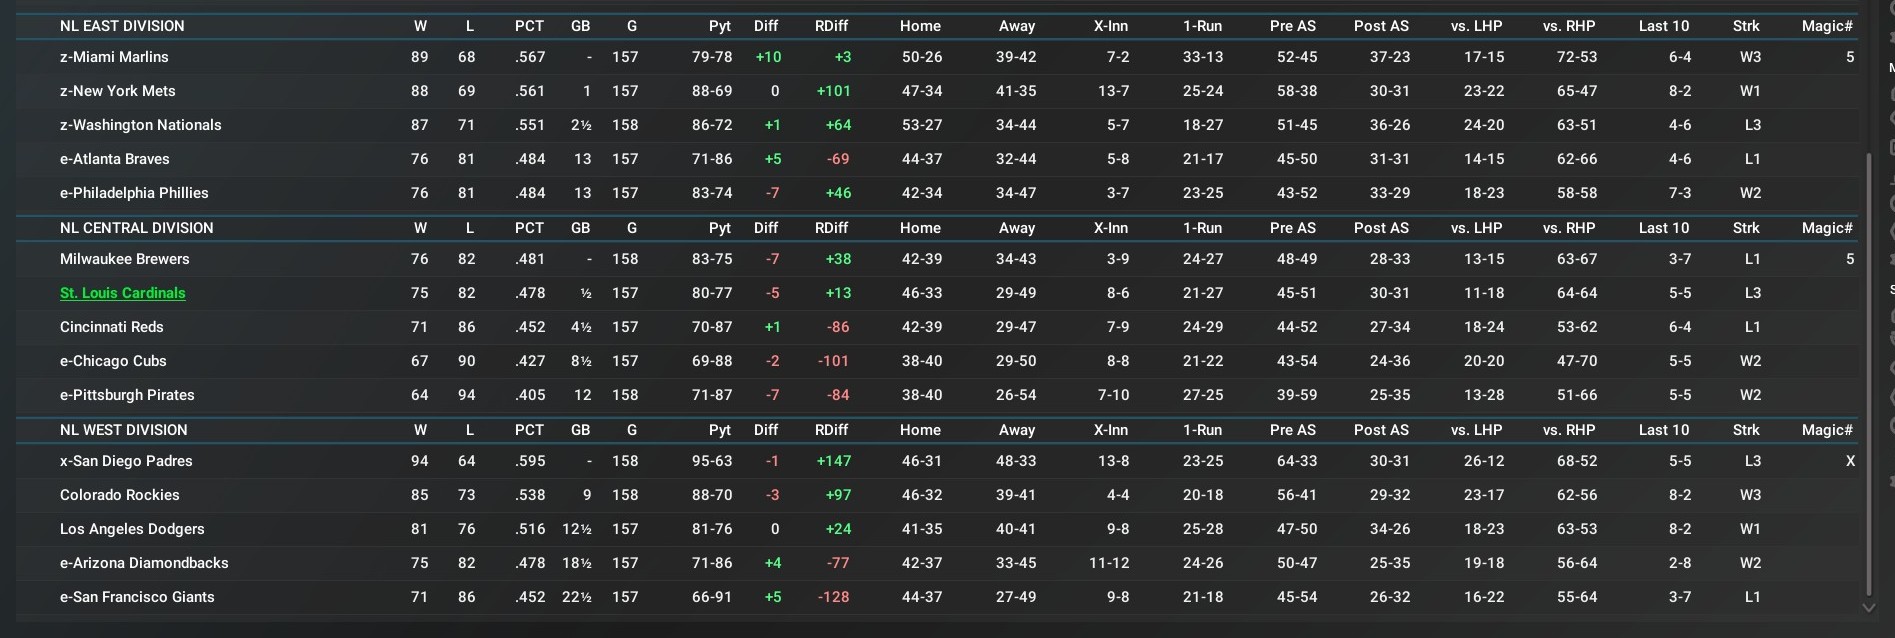Click the scroll-down arrow below the scrollbar
The width and height of the screenshot is (1895, 638).
pos(1868,607)
